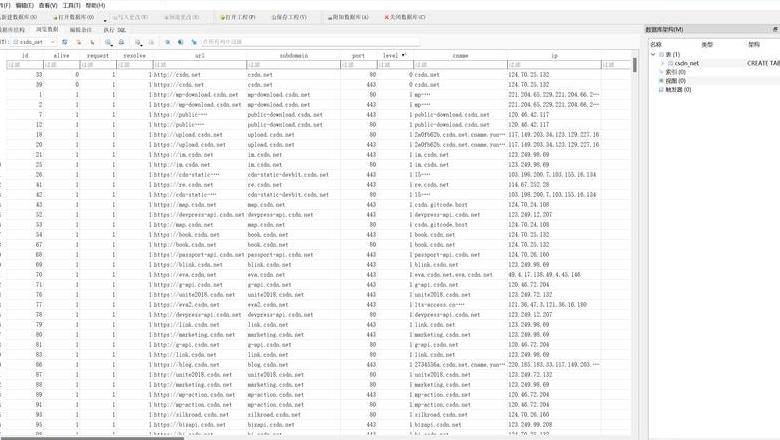Focus the filter field under ip column
The height and width of the screenshot is (440, 780).
(554, 65)
